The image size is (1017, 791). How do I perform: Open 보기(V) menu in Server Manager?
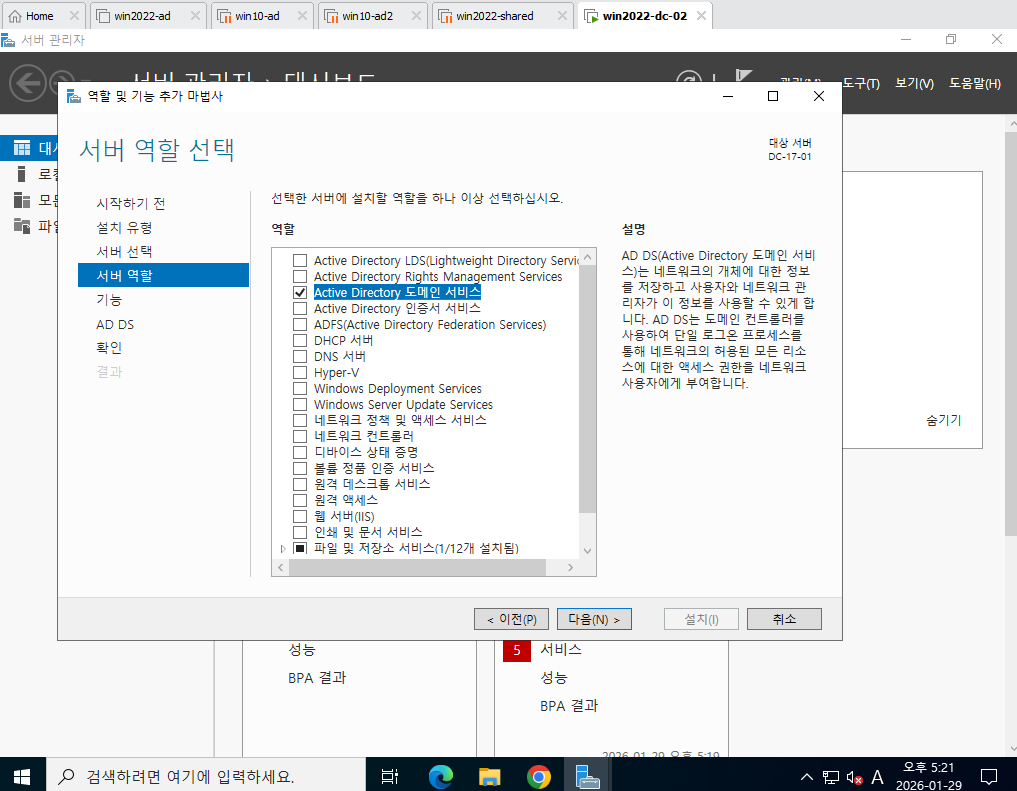point(915,84)
